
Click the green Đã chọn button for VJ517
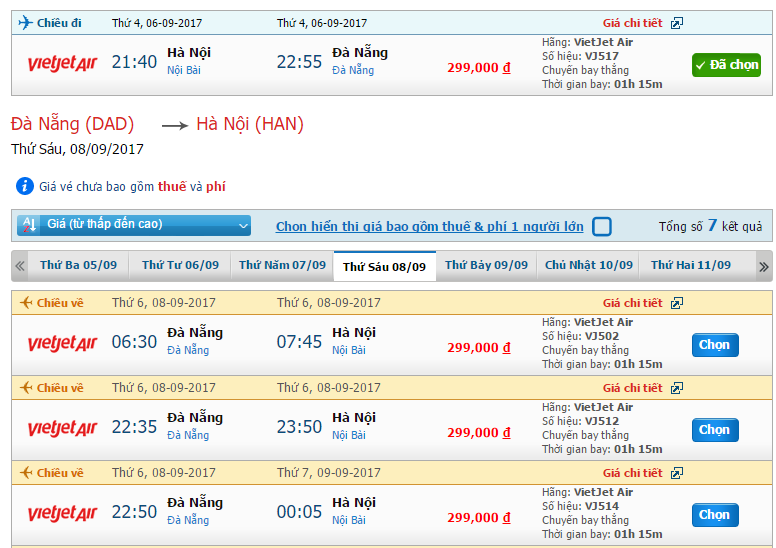coord(726,65)
